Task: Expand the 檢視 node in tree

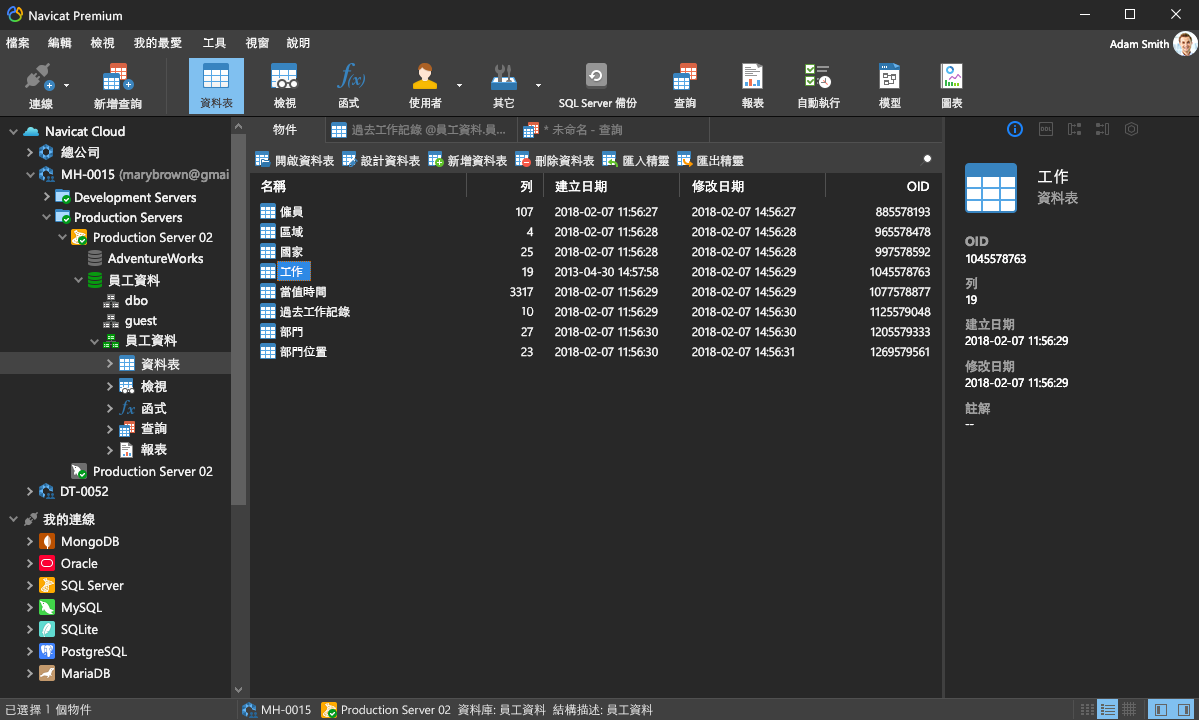Action: (109, 386)
